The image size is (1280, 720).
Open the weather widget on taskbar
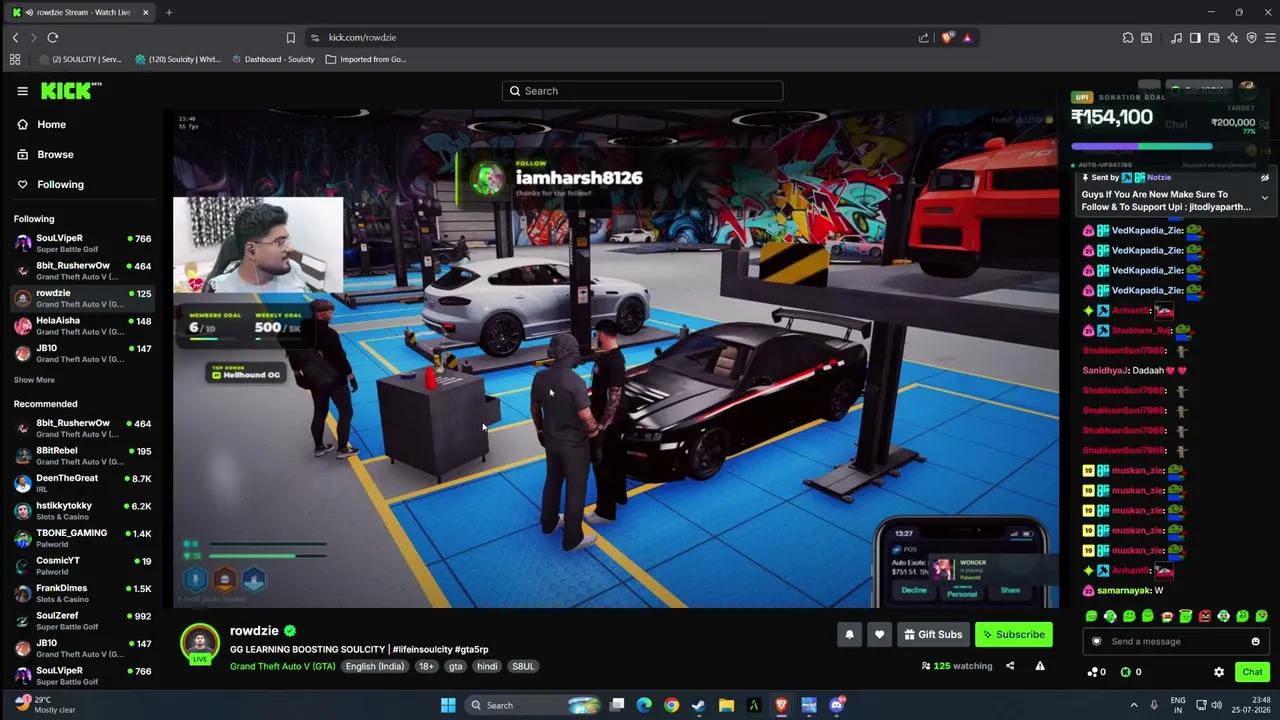click(45, 705)
